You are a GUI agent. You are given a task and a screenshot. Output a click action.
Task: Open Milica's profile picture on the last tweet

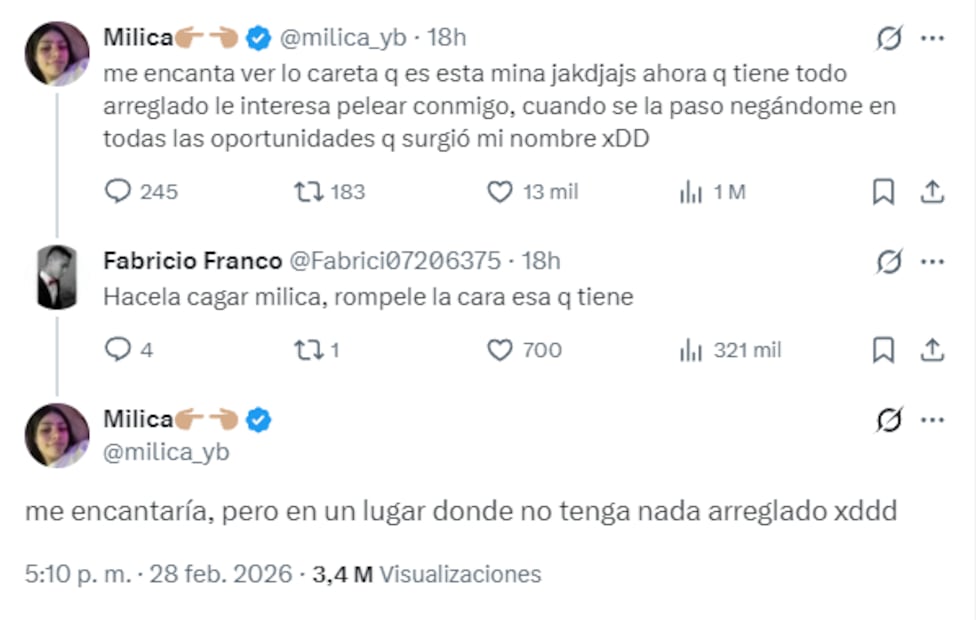point(55,435)
